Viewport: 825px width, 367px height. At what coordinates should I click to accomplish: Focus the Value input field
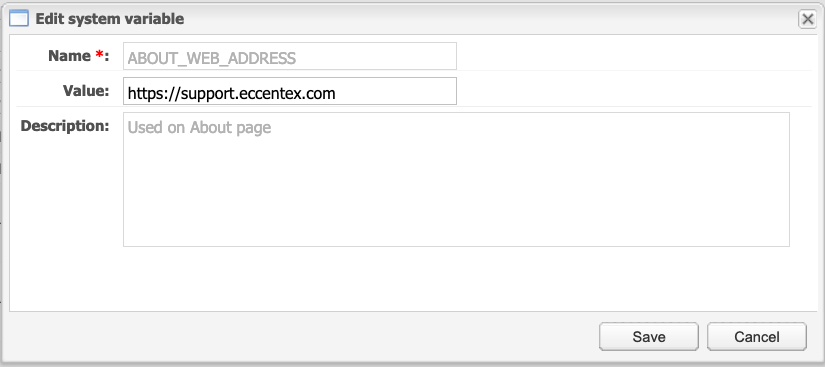coord(290,91)
